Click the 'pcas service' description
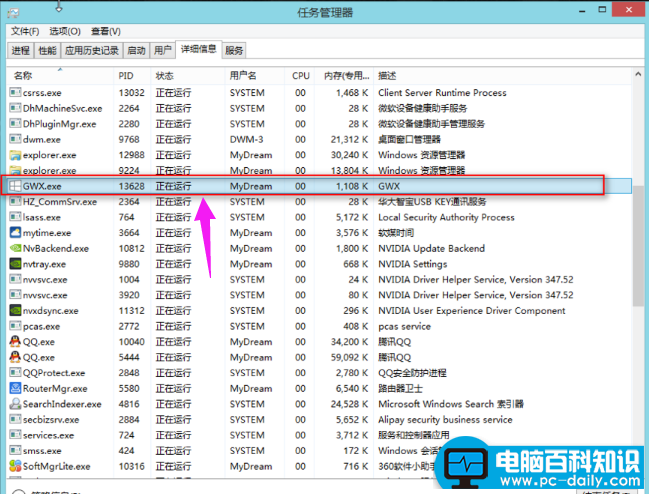The height and width of the screenshot is (494, 649). pos(404,326)
